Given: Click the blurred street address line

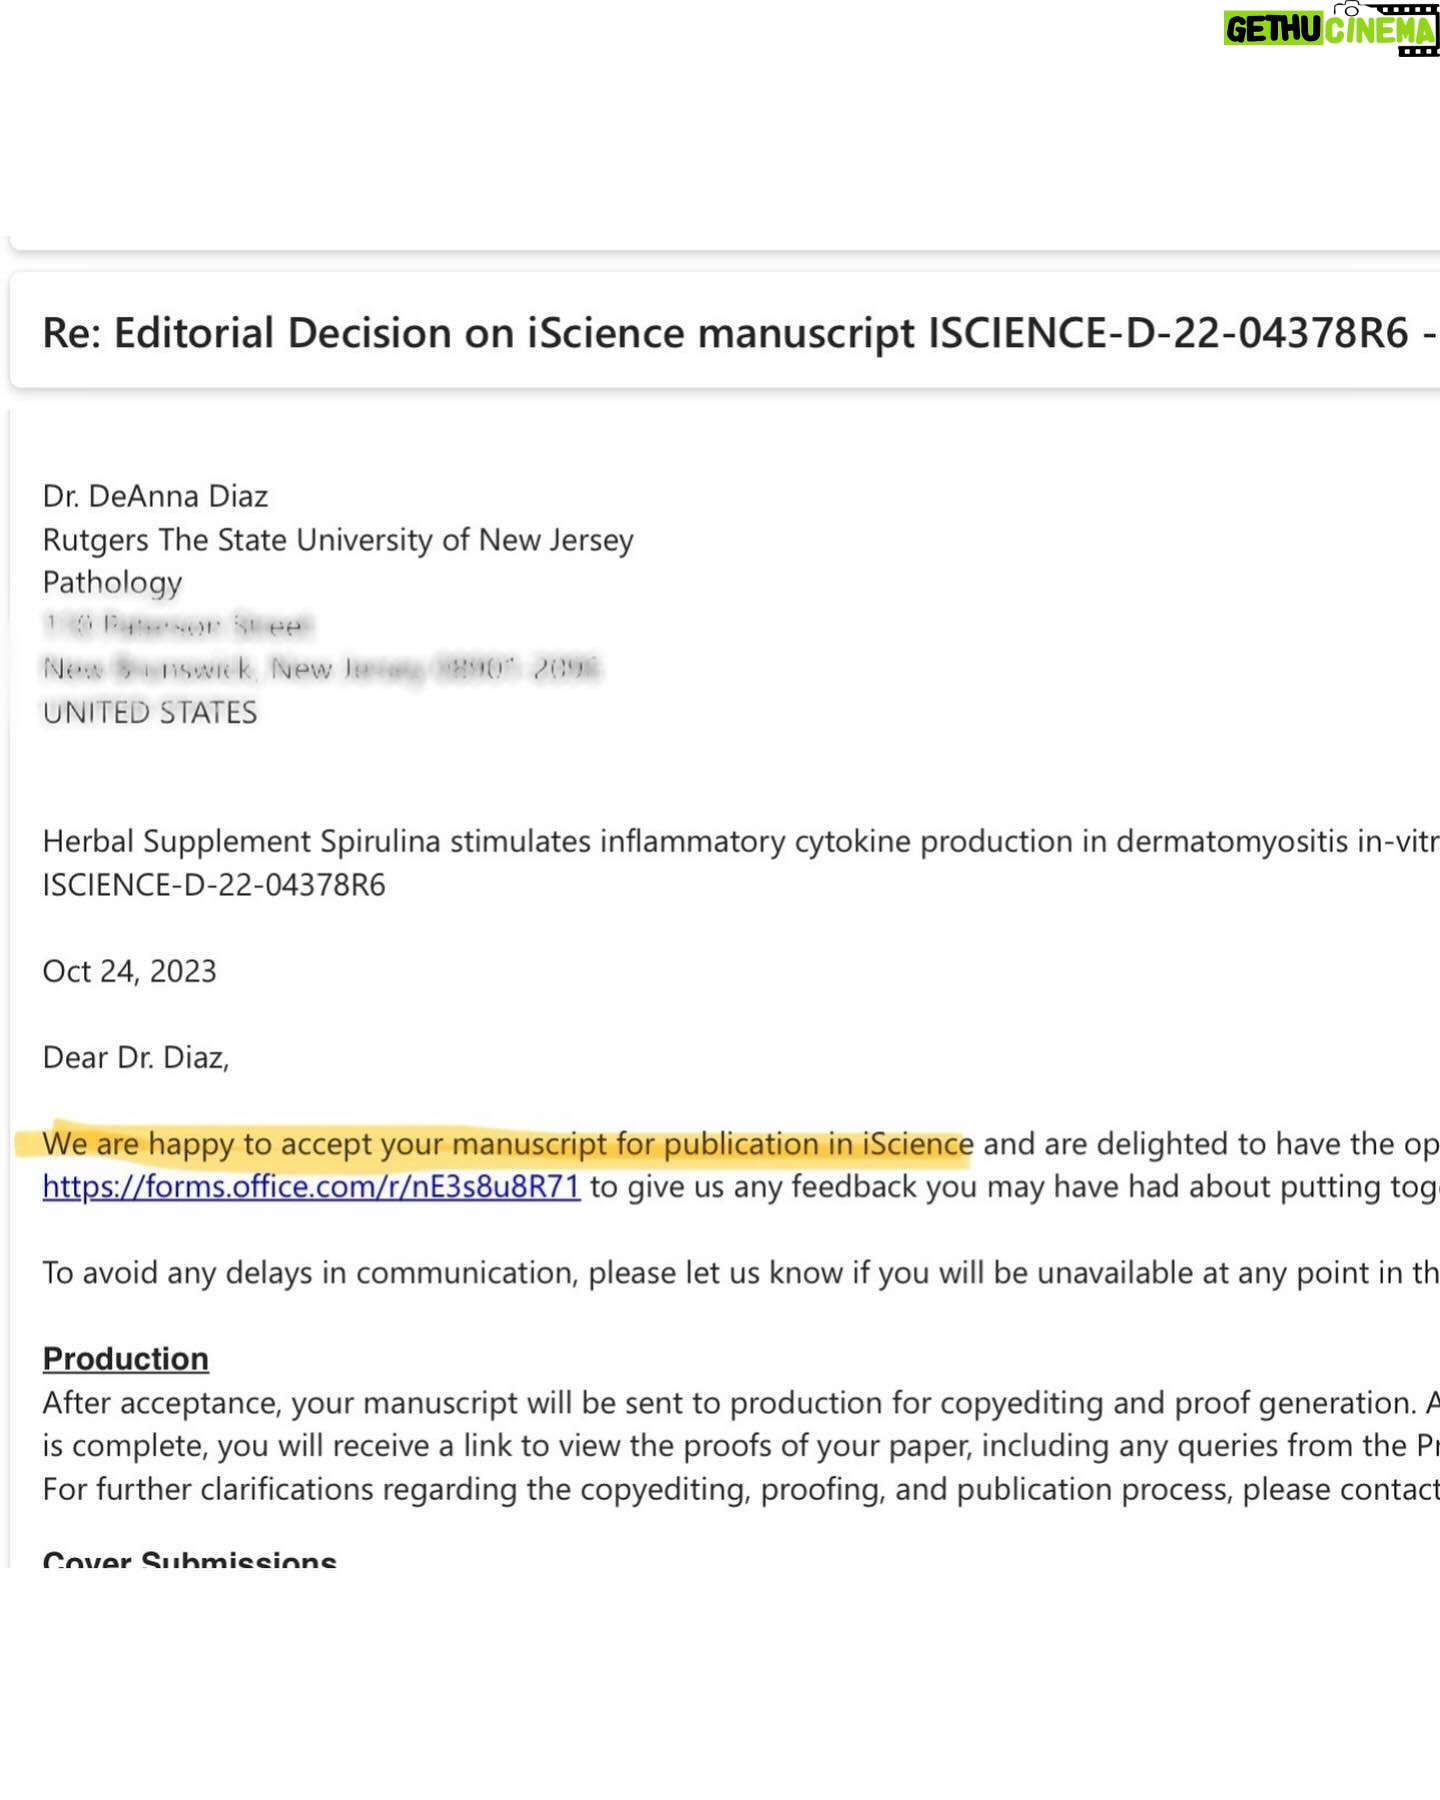Looking at the screenshot, I should 177,626.
